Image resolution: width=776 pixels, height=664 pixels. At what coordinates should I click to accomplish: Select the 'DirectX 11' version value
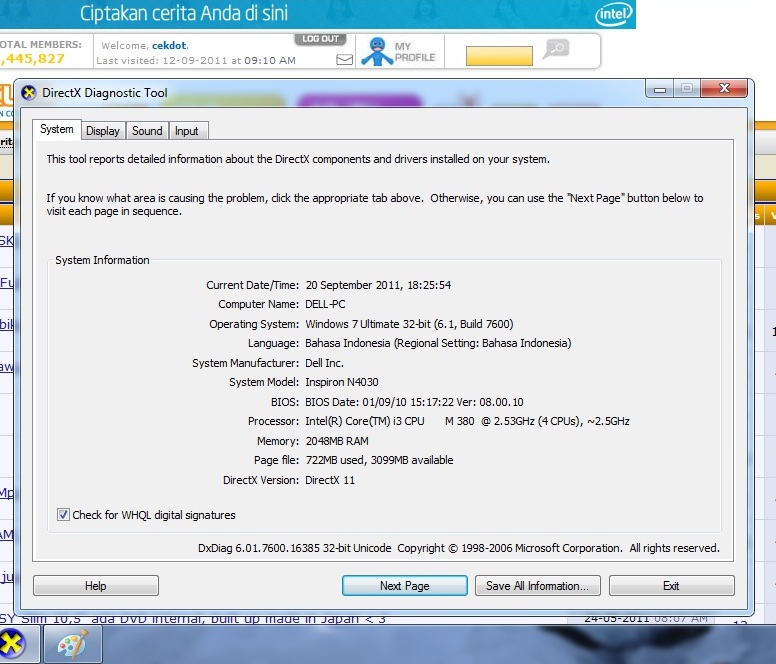[330, 480]
